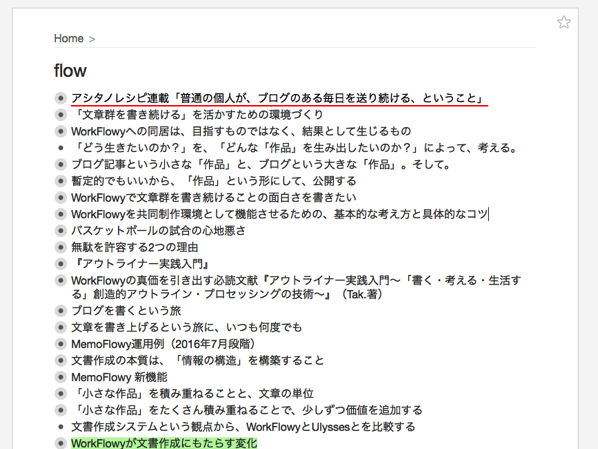Screen dimensions: 598x449
Task: Click bullet of 『アウトライナー実践入門』 item
Action: pos(61,264)
